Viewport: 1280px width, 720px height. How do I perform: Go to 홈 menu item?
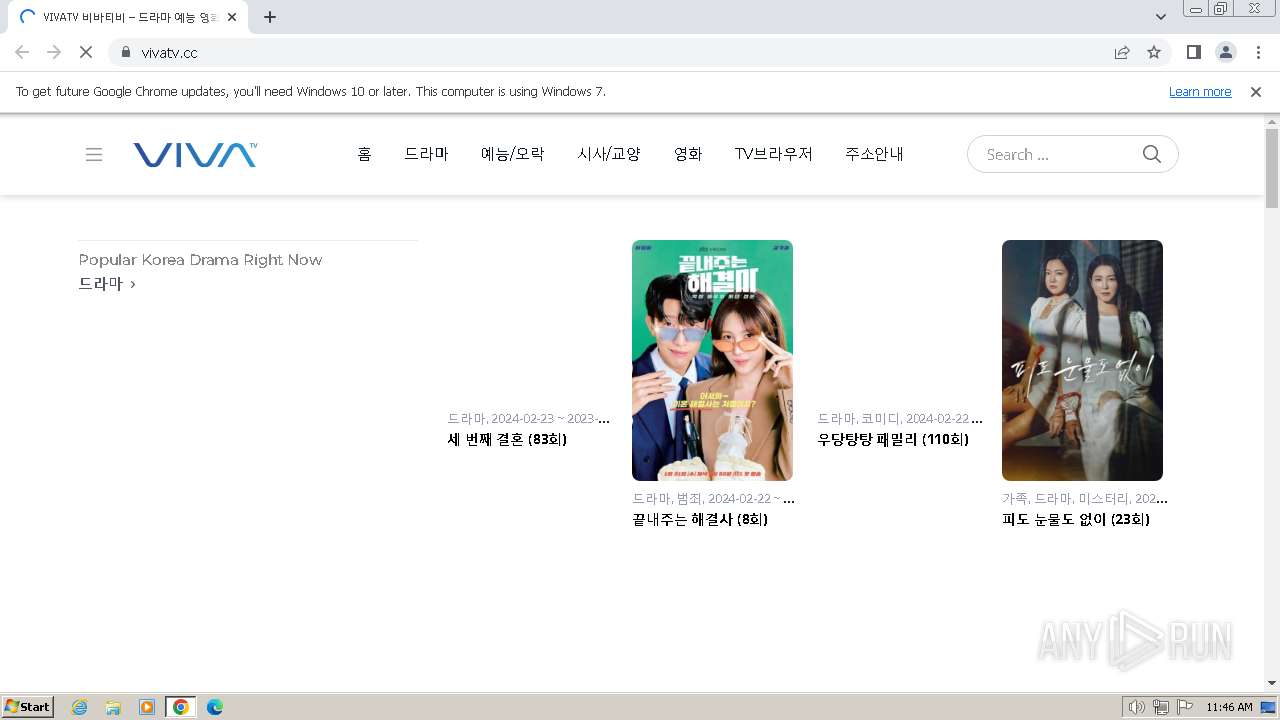click(364, 154)
